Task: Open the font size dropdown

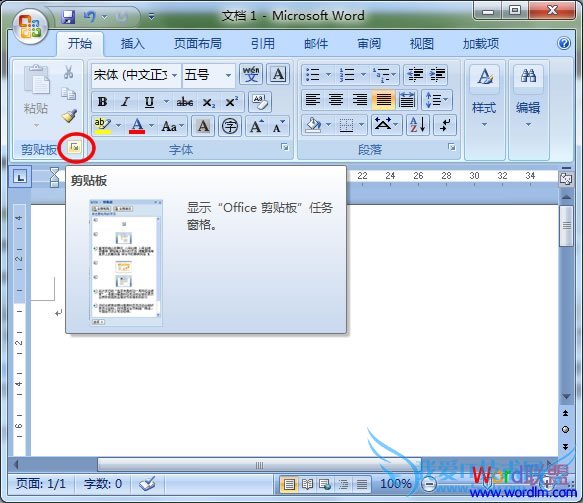Action: (x=228, y=75)
